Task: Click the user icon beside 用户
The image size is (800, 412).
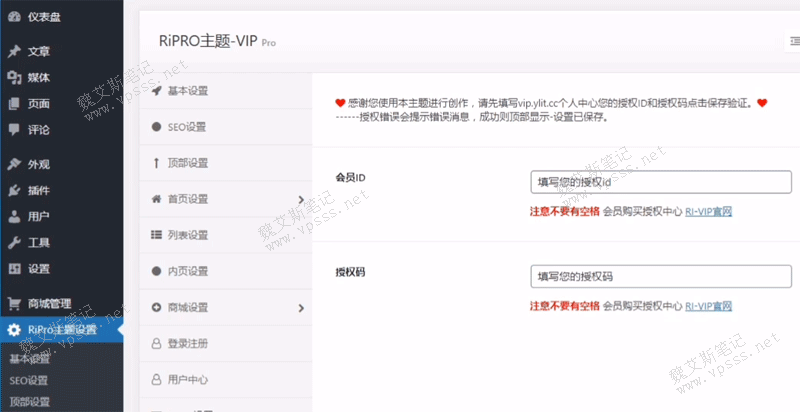Action: tap(14, 216)
